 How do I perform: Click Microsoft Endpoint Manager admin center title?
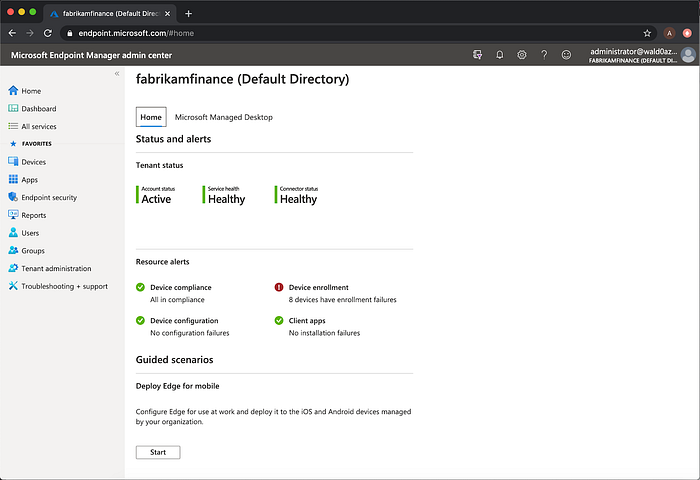pyautogui.click(x=92, y=55)
